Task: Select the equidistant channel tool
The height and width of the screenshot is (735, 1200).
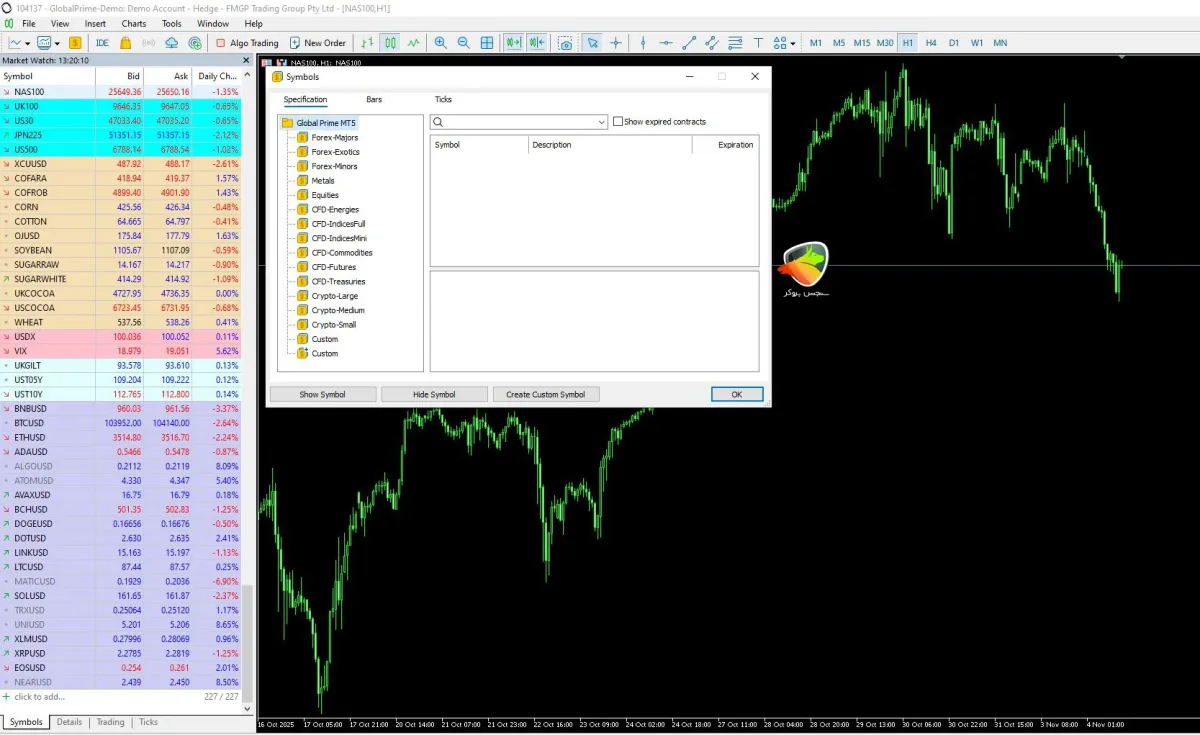Action: [x=712, y=43]
